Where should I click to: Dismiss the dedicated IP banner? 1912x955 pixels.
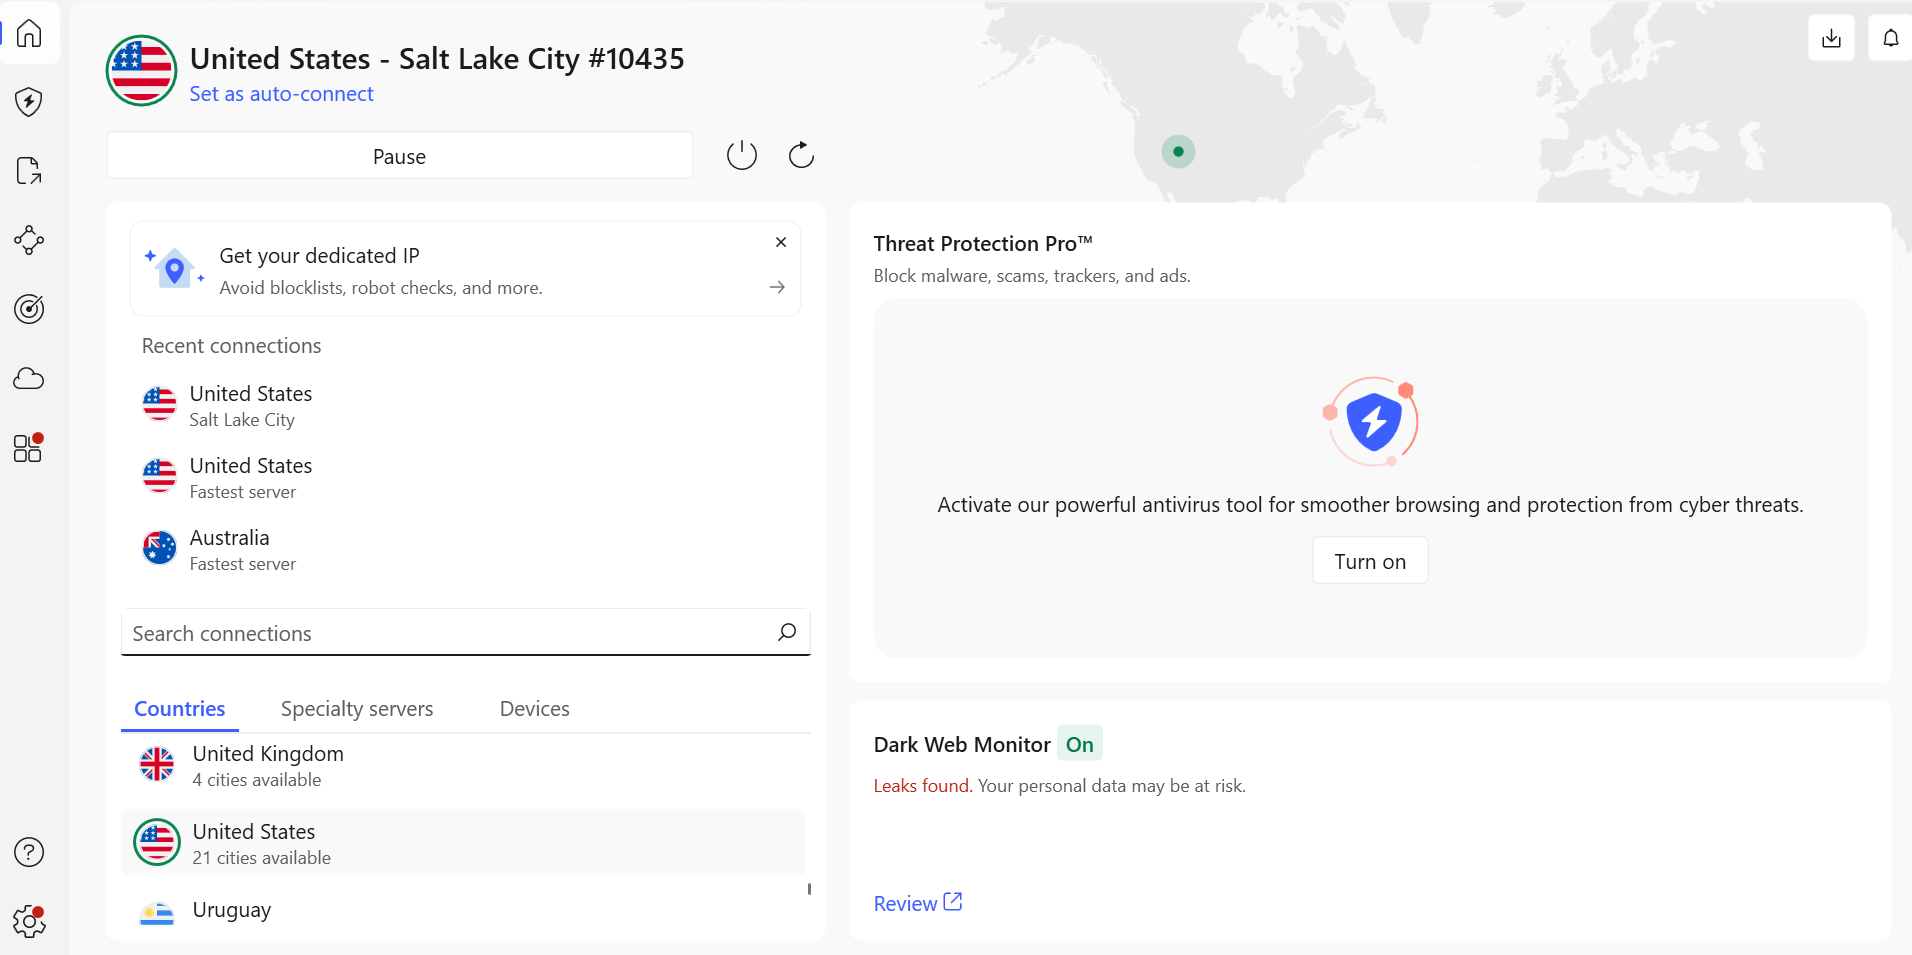(x=781, y=242)
